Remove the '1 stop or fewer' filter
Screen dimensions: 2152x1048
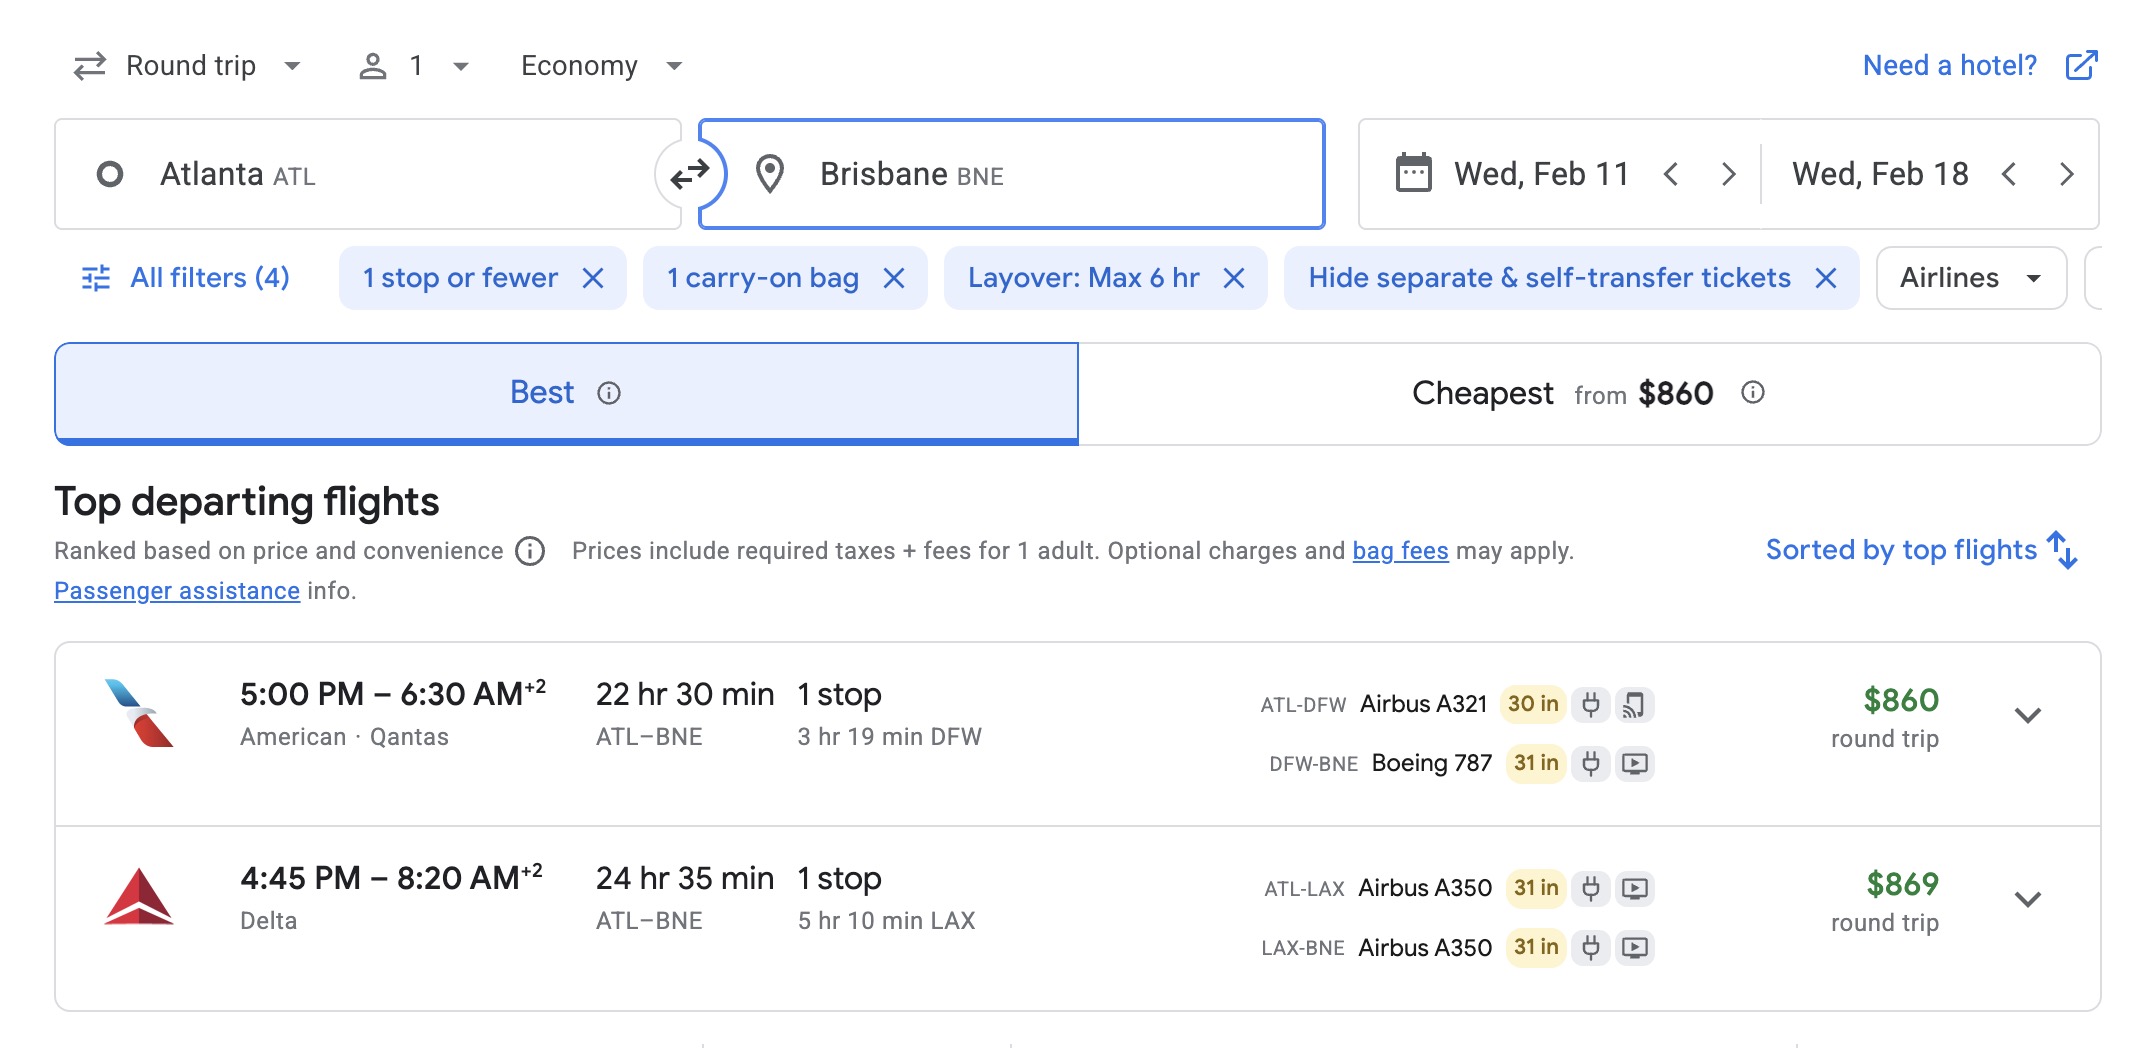pos(594,278)
